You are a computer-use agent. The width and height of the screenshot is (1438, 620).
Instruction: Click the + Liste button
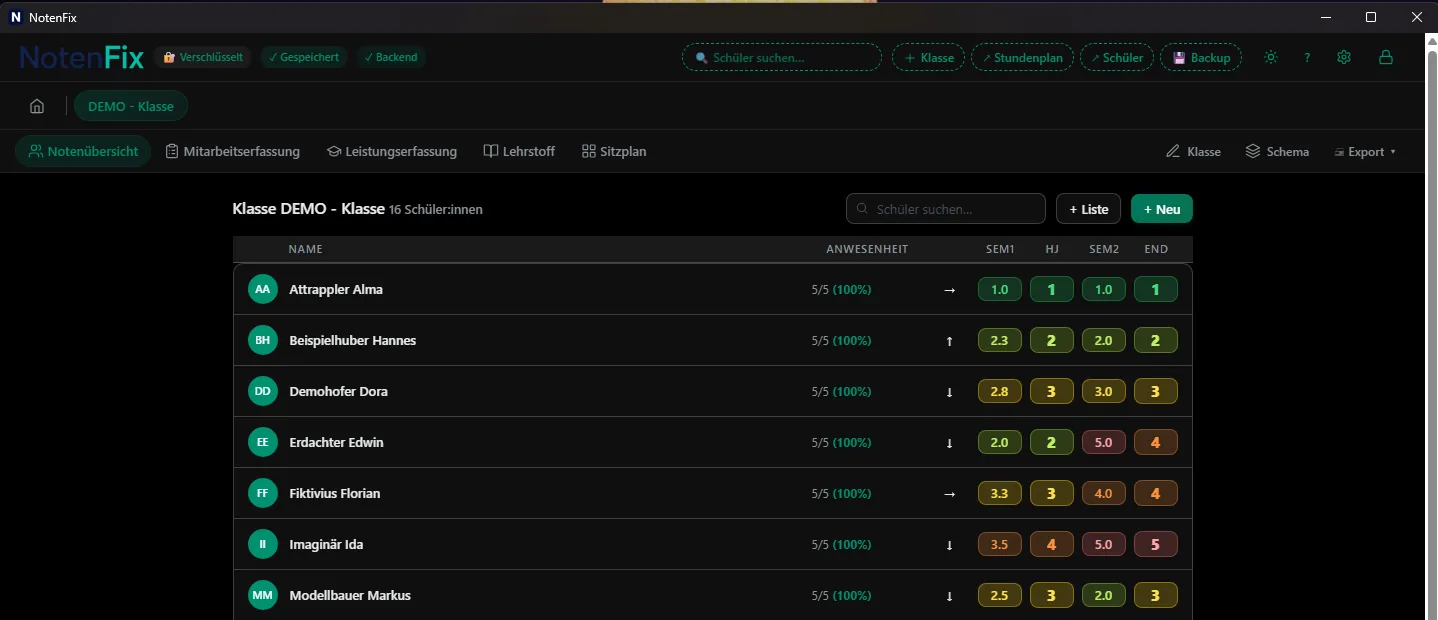point(1088,209)
